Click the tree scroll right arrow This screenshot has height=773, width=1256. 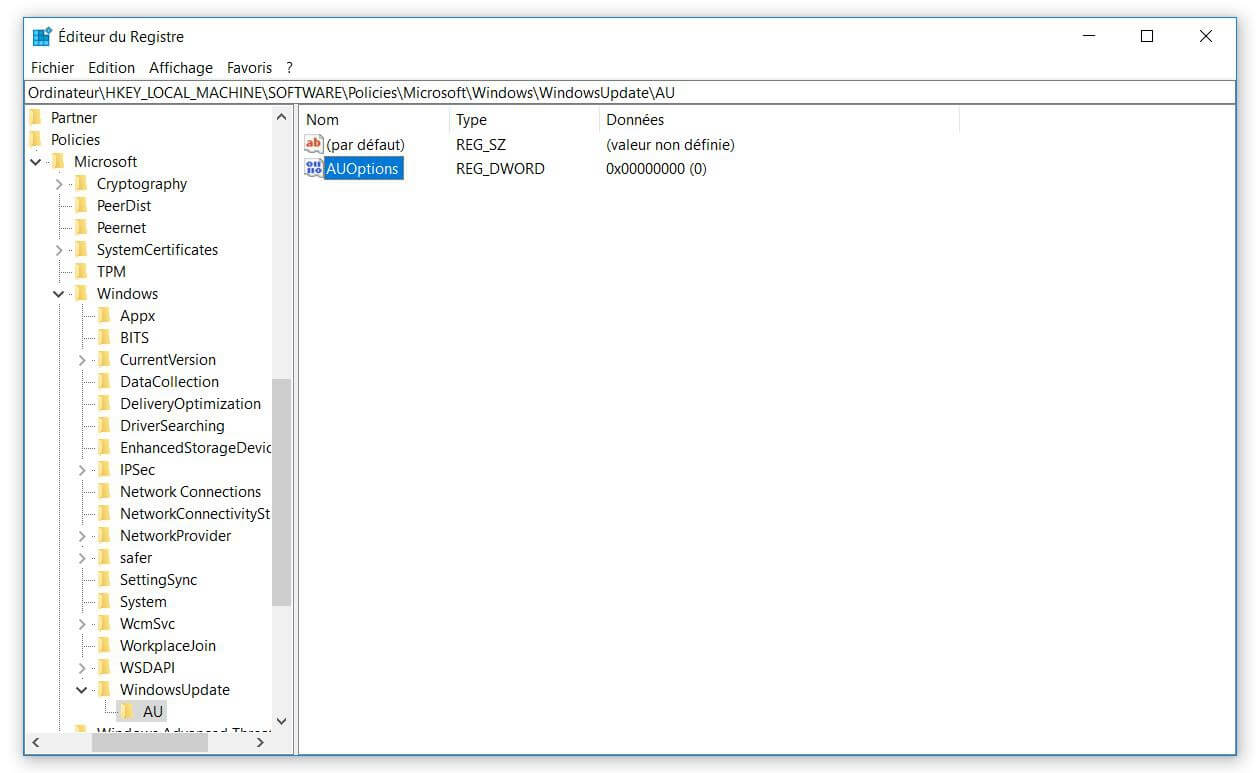[x=262, y=742]
